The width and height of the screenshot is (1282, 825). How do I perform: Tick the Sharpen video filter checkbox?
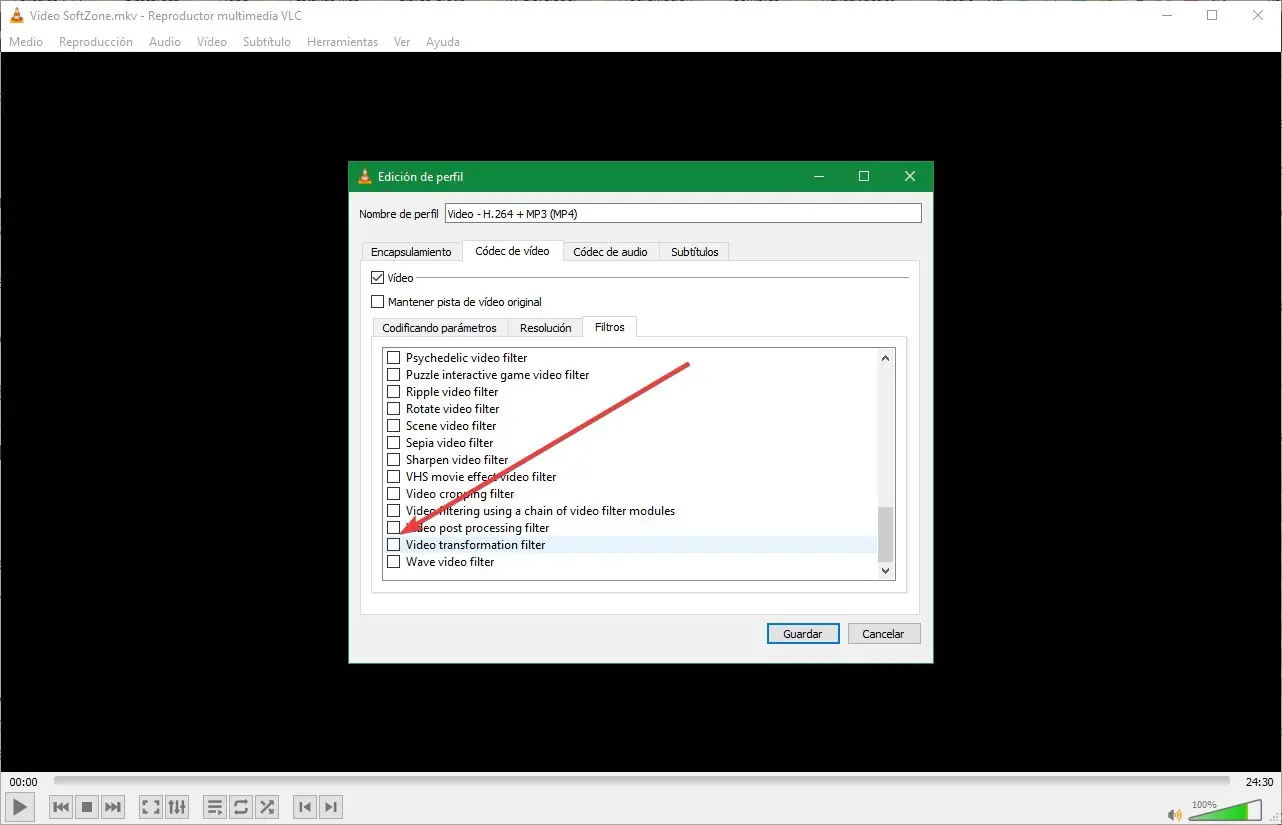pos(394,460)
